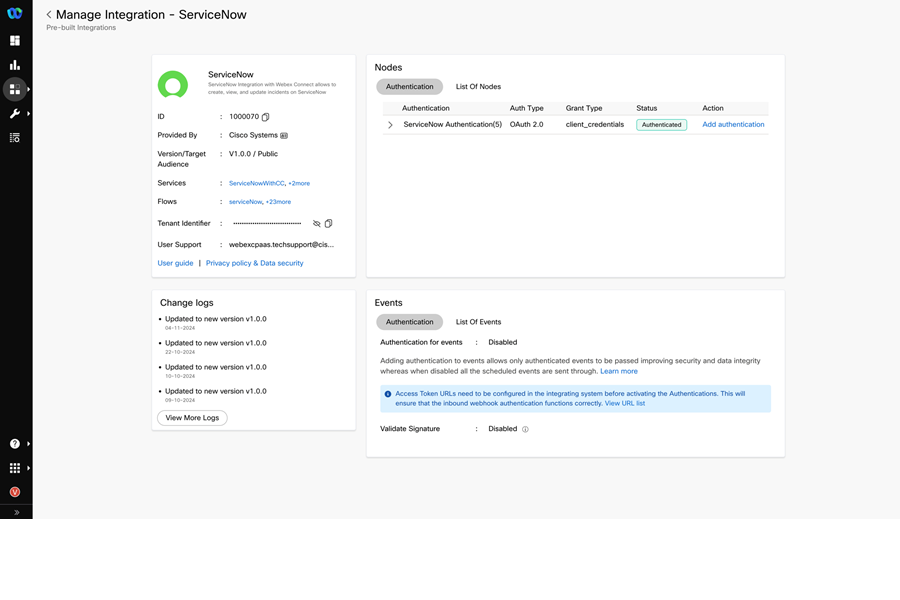Open the red user profile avatar

[15, 492]
